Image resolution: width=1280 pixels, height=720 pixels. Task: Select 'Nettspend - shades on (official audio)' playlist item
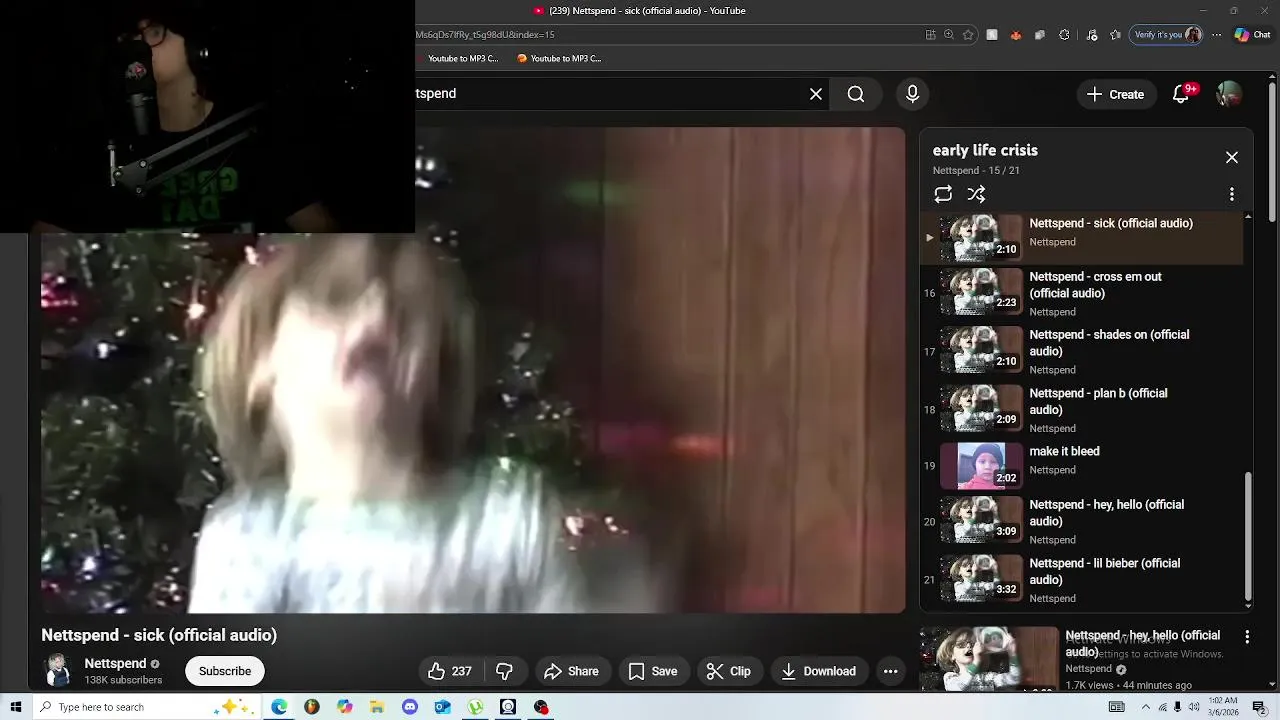click(x=1081, y=351)
